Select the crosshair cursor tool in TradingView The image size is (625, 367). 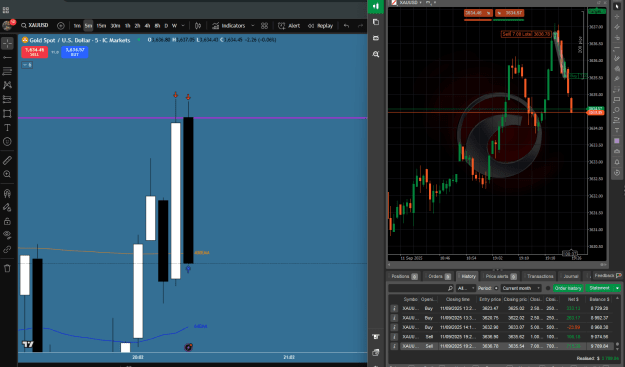pos(7,43)
